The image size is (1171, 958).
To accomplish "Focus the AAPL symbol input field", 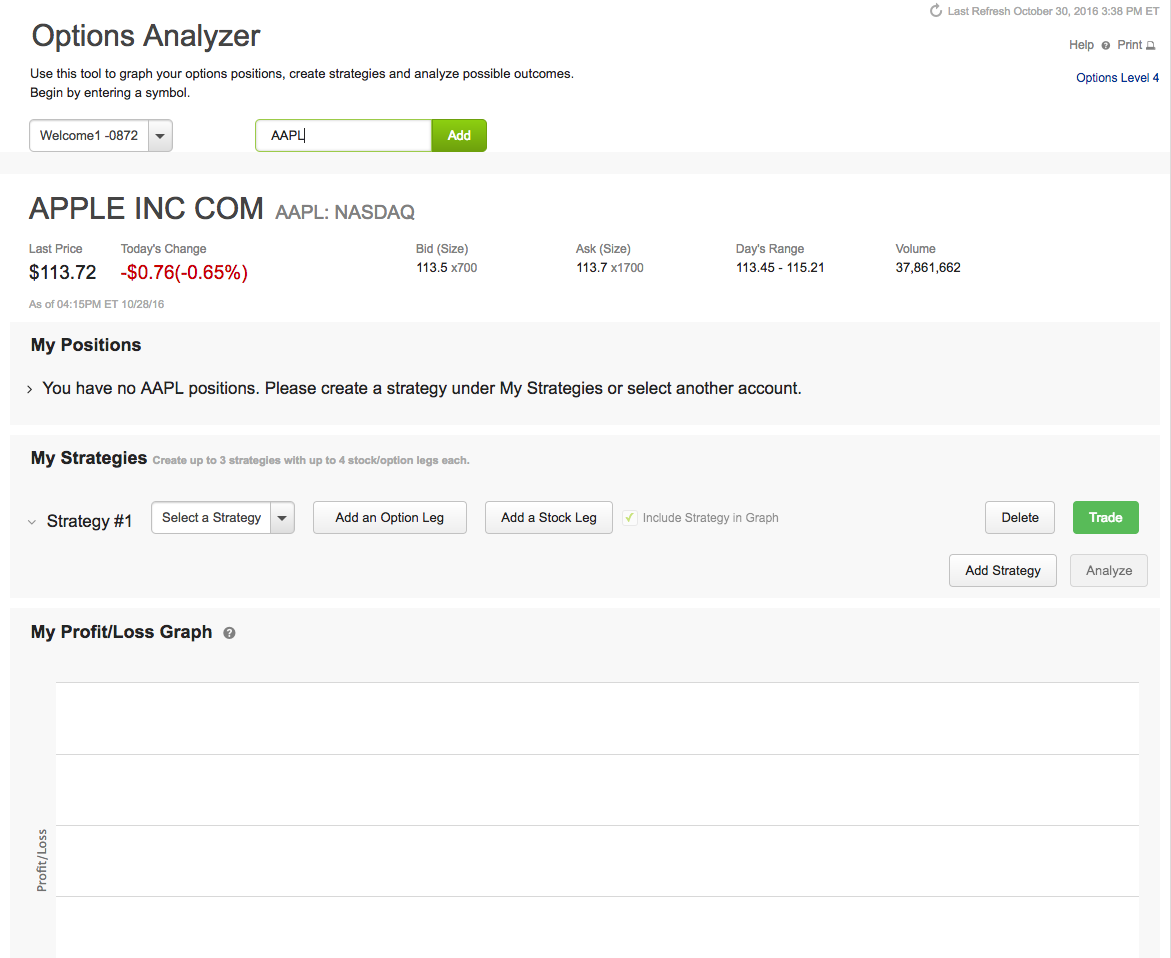I will pos(343,136).
